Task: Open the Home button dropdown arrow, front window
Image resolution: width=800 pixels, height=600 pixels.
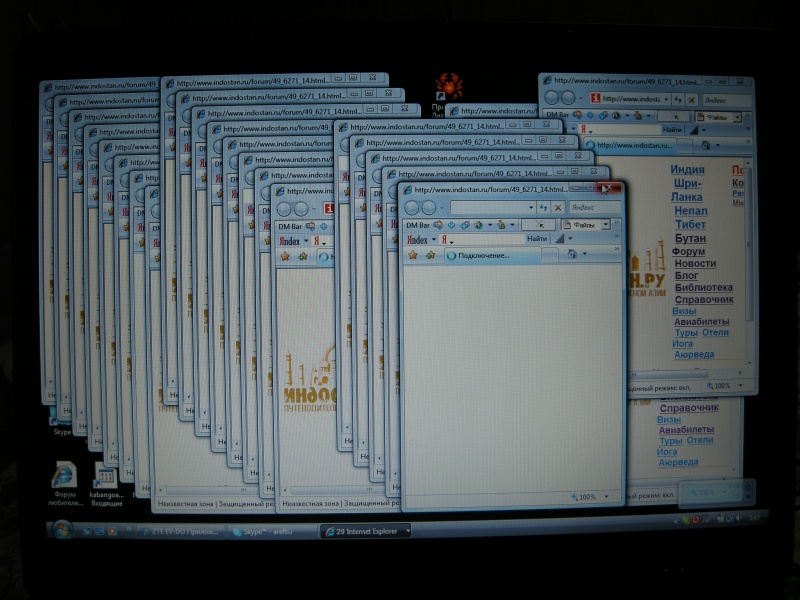Action: (585, 254)
